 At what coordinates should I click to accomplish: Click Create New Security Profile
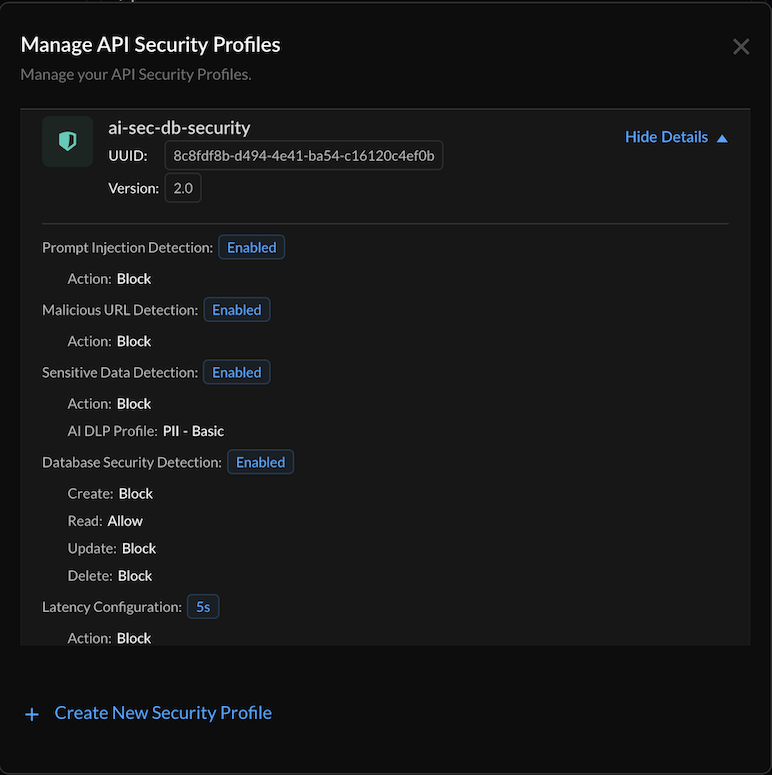[163, 713]
